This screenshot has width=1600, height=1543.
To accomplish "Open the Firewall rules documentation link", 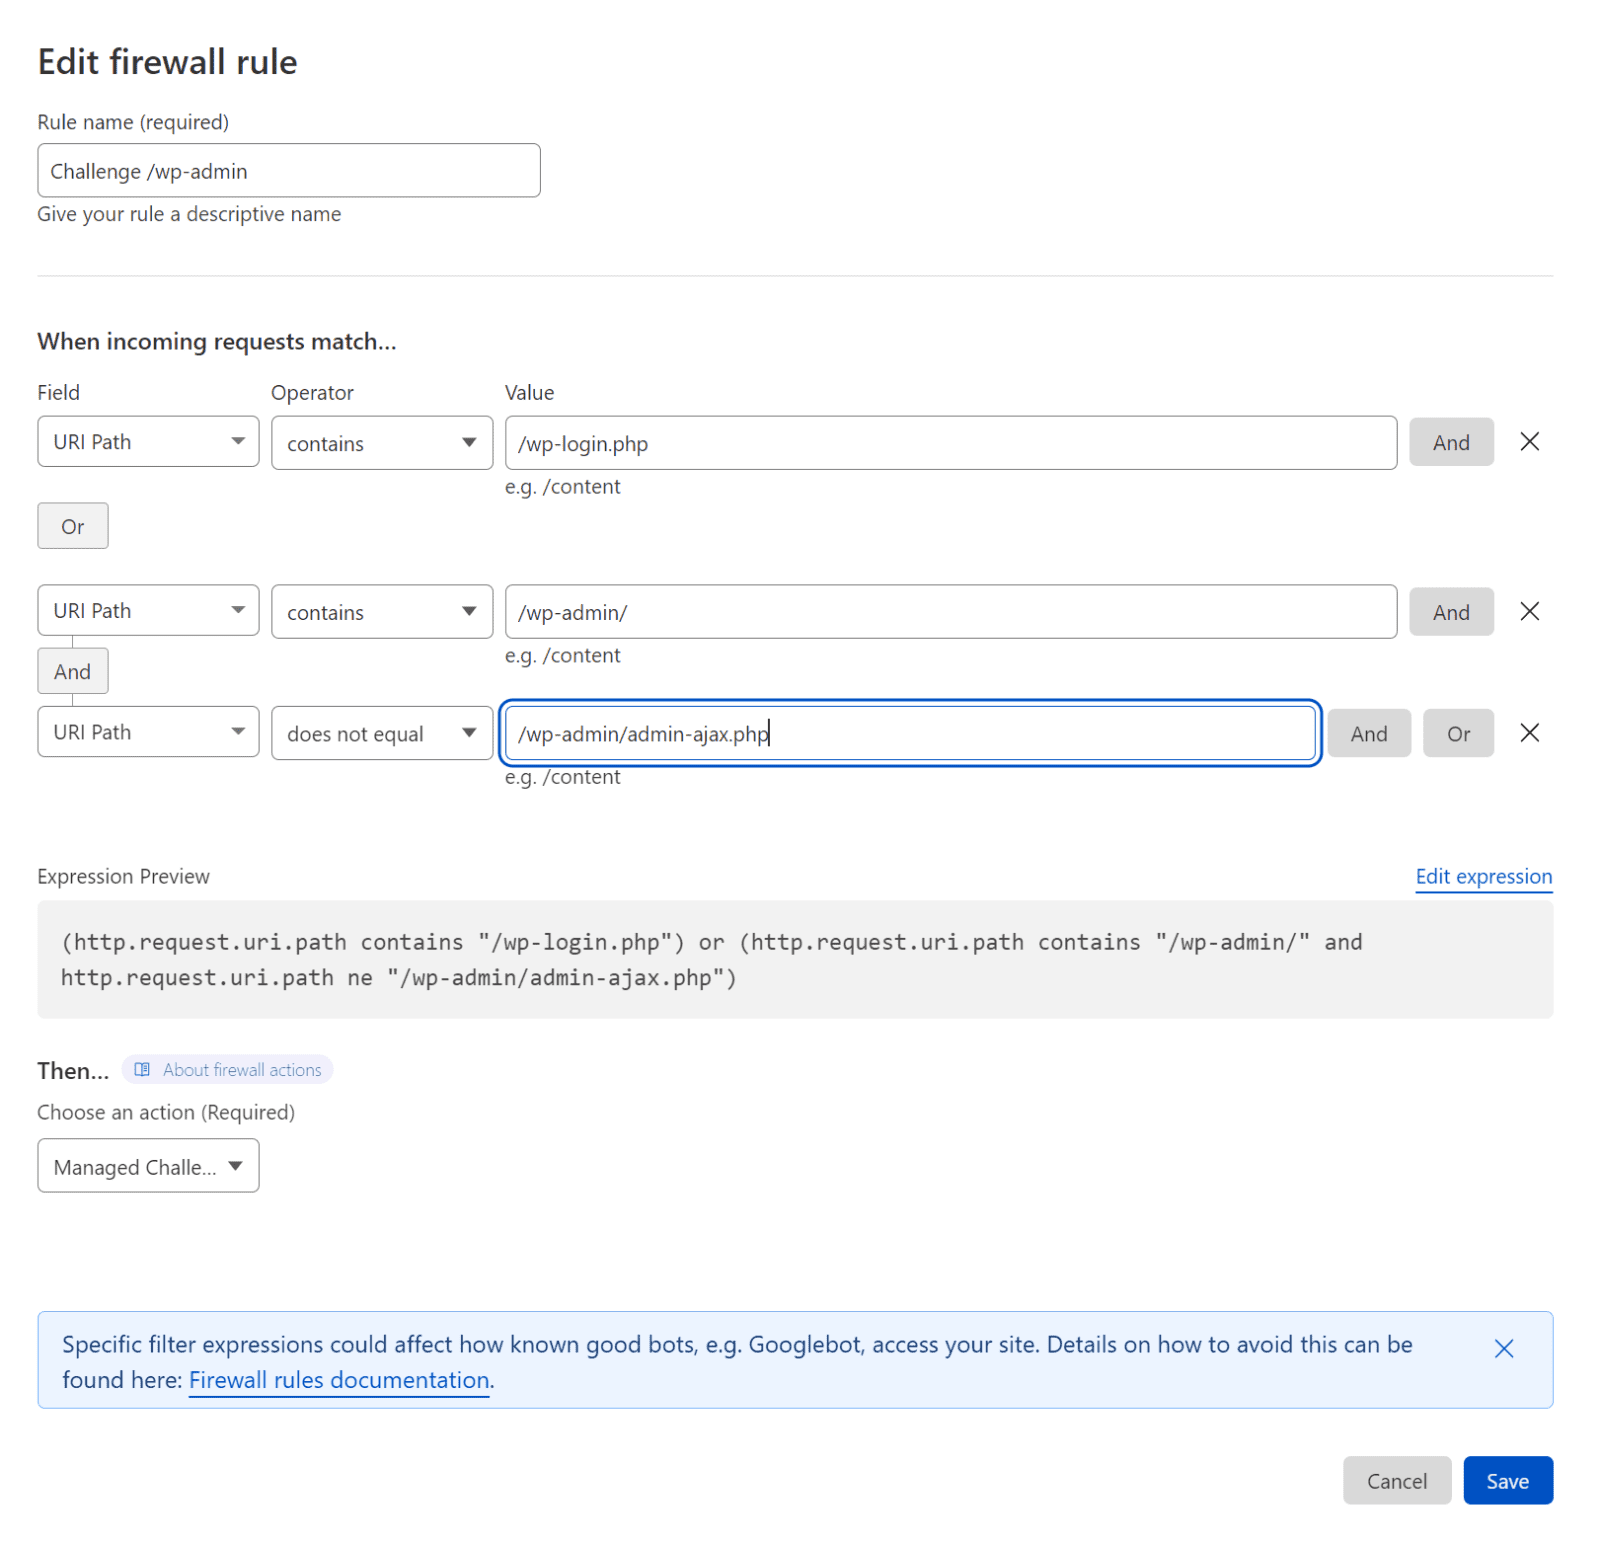I will pyautogui.click(x=338, y=1380).
